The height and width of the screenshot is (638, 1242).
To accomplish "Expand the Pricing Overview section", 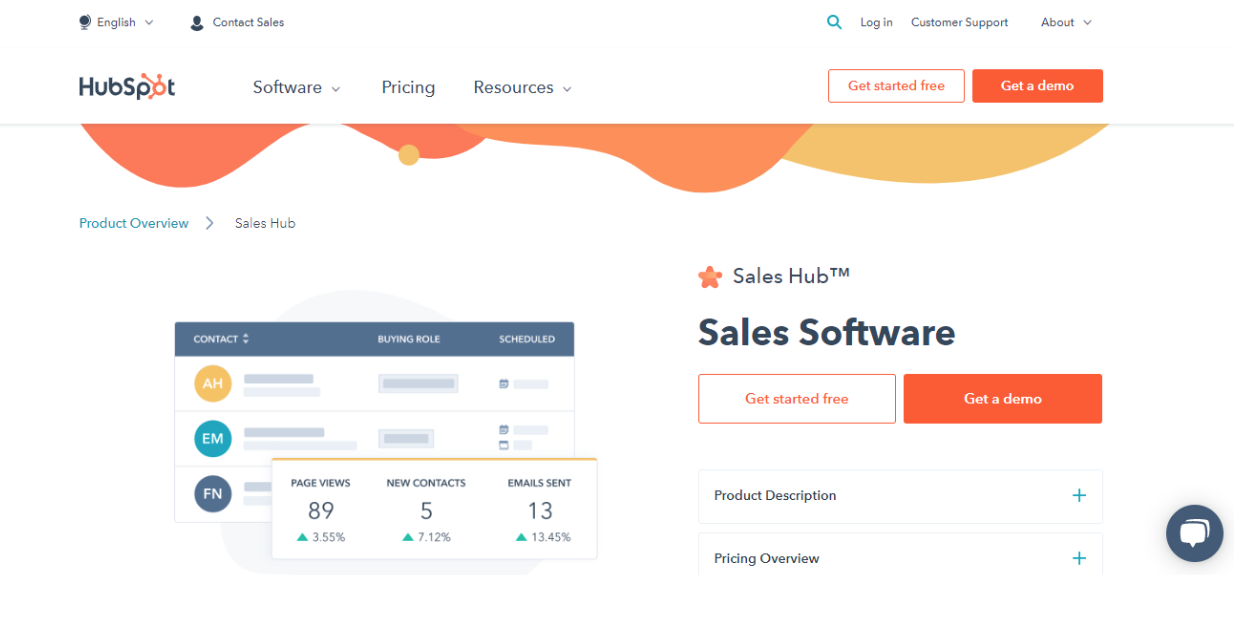I will 900,556.
